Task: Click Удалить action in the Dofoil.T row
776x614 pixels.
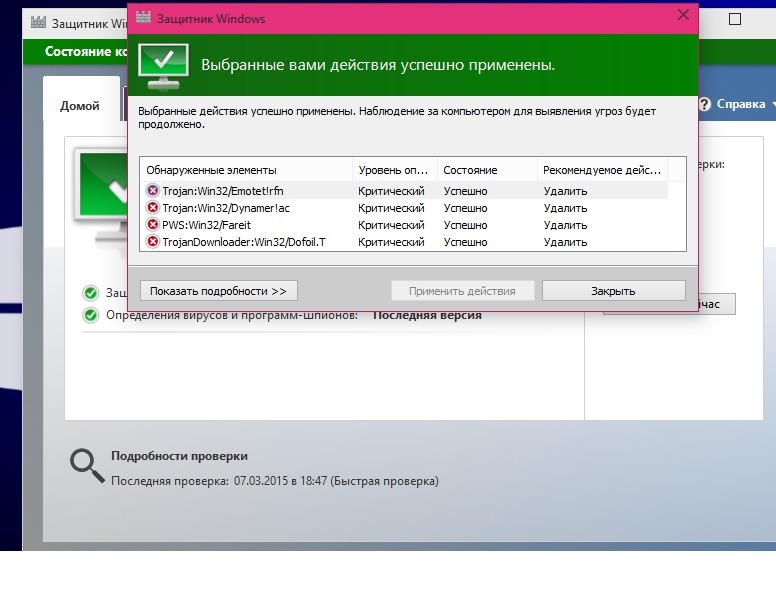Action: 565,242
